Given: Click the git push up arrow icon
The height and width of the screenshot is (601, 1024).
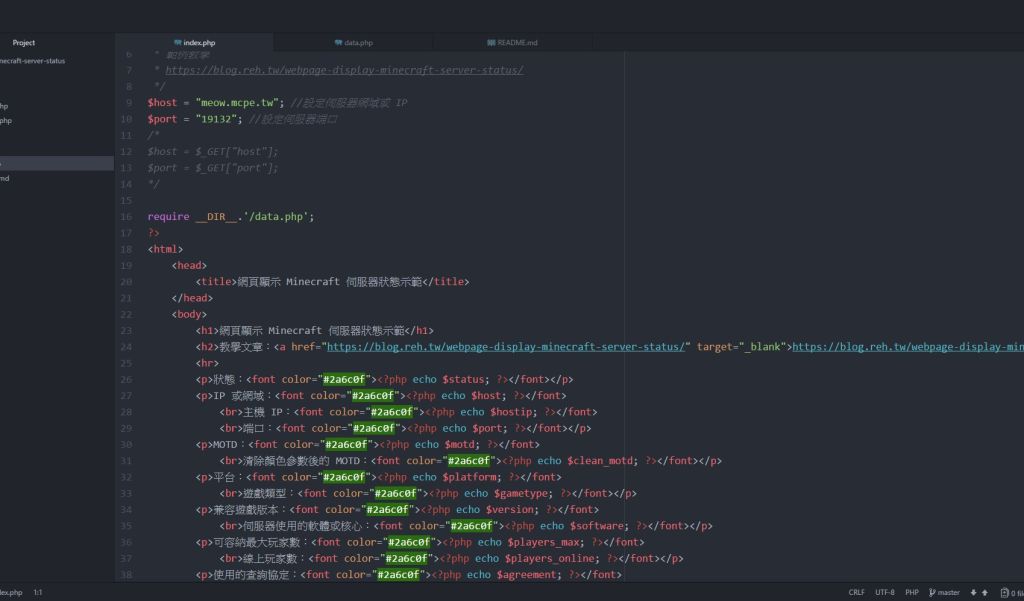Looking at the screenshot, I should 985,593.
